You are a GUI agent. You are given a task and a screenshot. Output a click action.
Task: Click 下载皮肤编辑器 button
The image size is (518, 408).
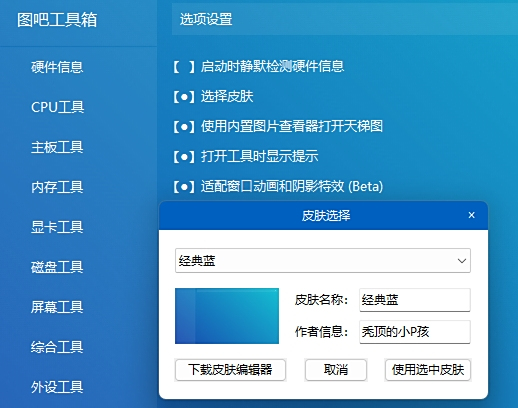click(x=230, y=370)
